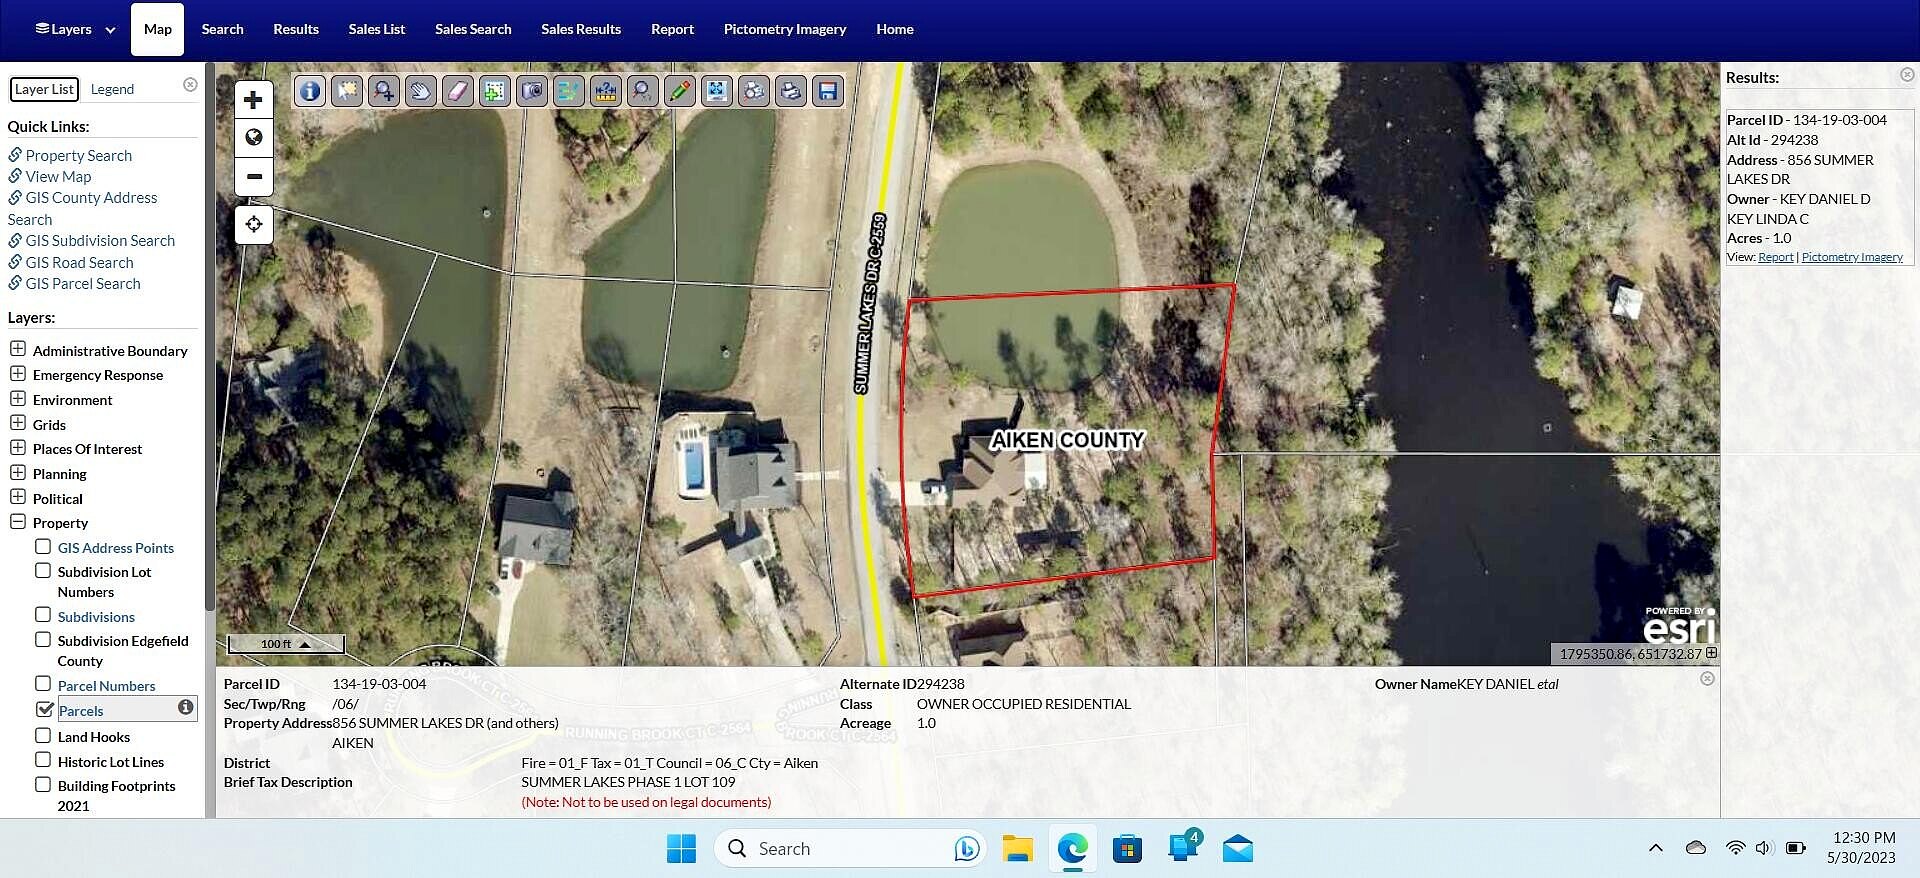Expand the Administrative Boundary layer group
This screenshot has height=878, width=1920.
[x=18, y=349]
